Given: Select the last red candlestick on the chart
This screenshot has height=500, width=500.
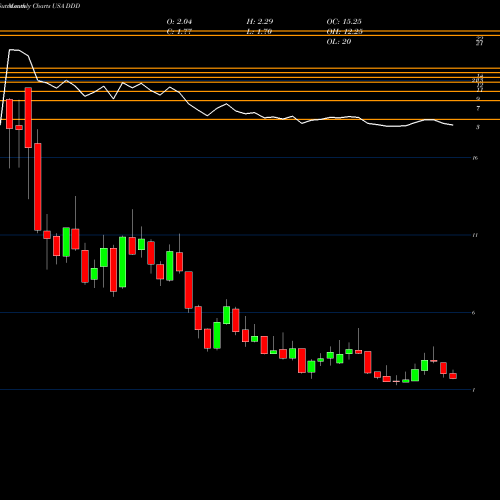Looking at the screenshot, I should 453,376.
